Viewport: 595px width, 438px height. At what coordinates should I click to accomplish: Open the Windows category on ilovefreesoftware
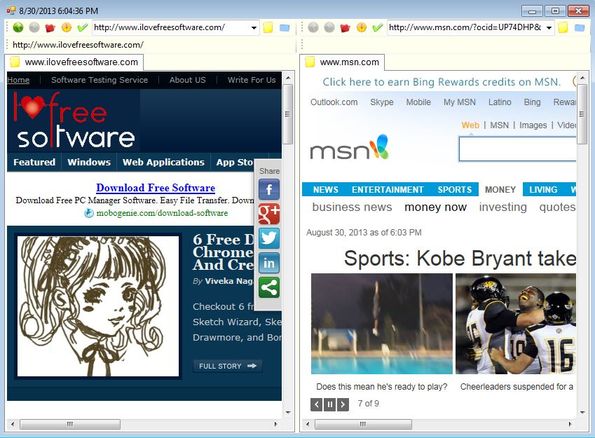click(x=89, y=162)
